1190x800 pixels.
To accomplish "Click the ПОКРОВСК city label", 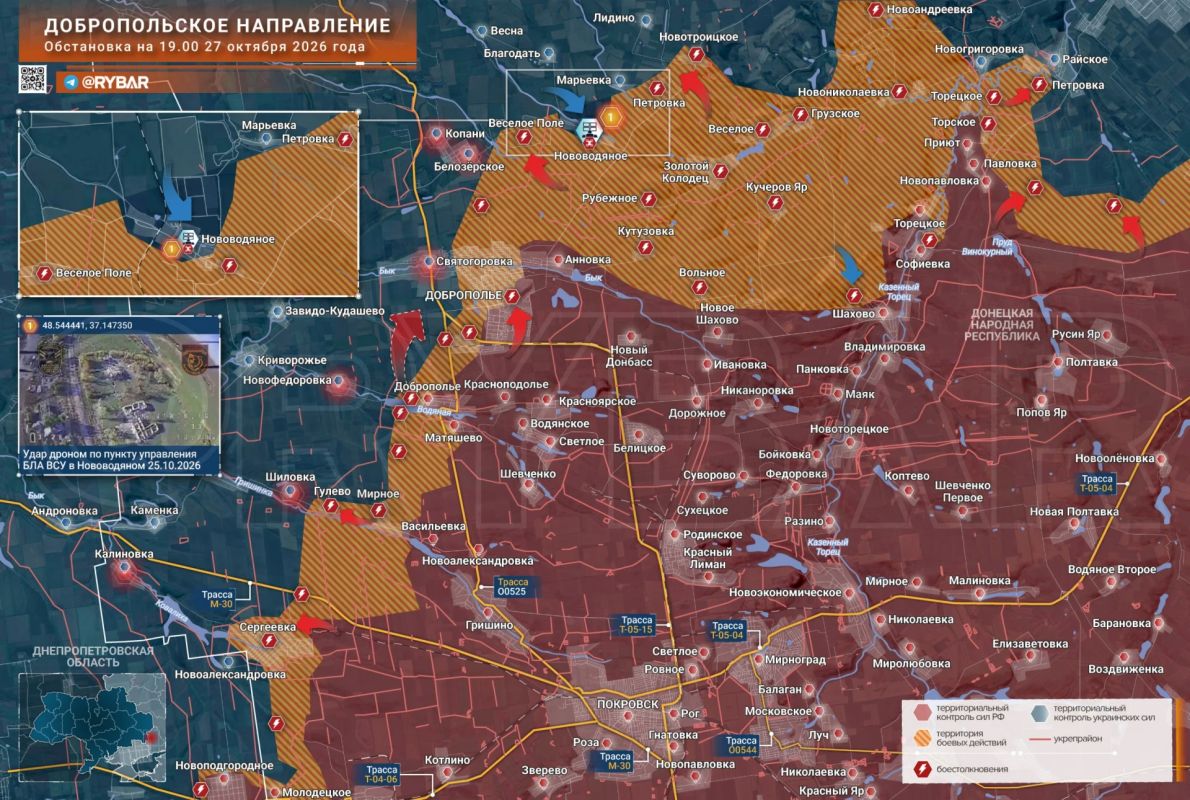I will click(628, 704).
